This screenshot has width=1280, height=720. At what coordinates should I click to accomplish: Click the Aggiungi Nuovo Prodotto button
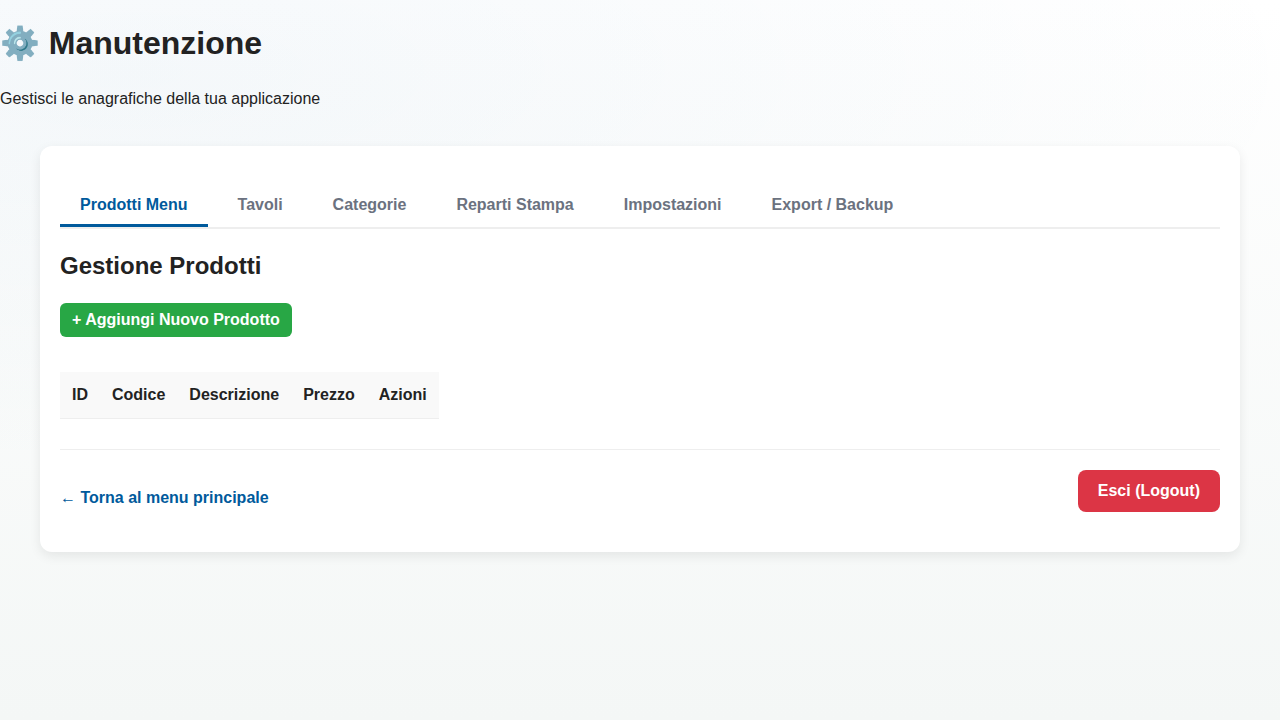176,320
